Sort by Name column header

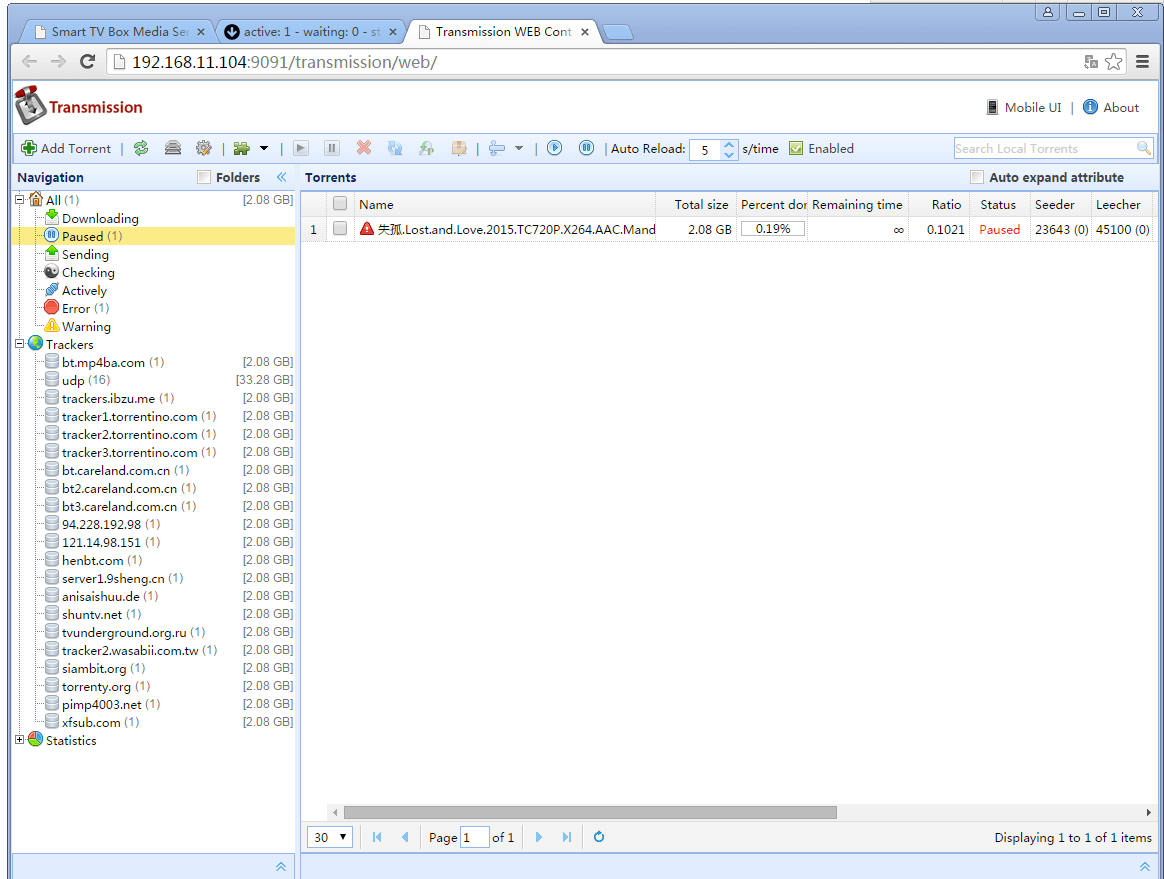504,204
